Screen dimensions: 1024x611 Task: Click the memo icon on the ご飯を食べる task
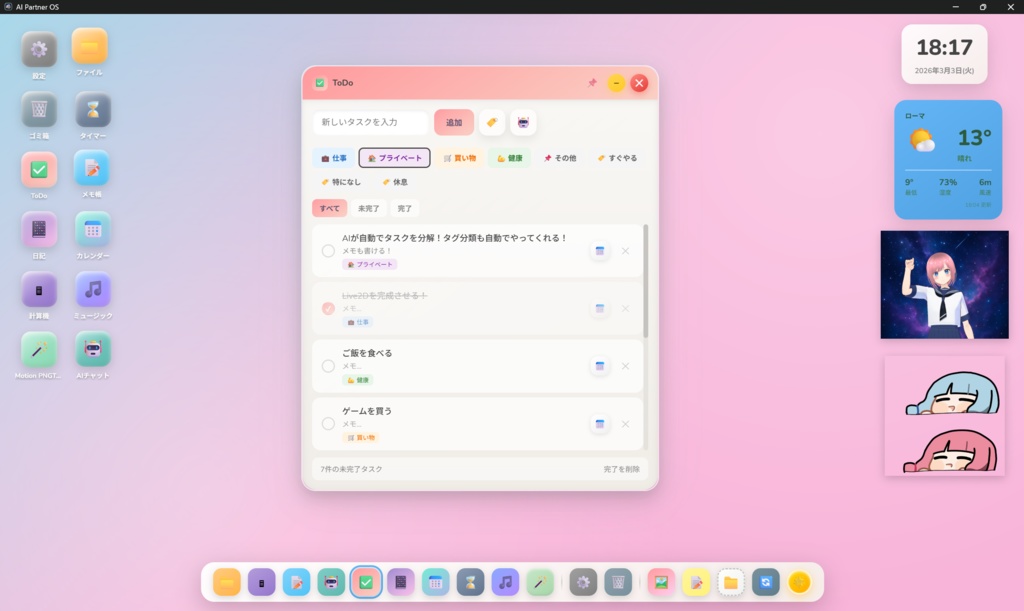pyautogui.click(x=599, y=366)
